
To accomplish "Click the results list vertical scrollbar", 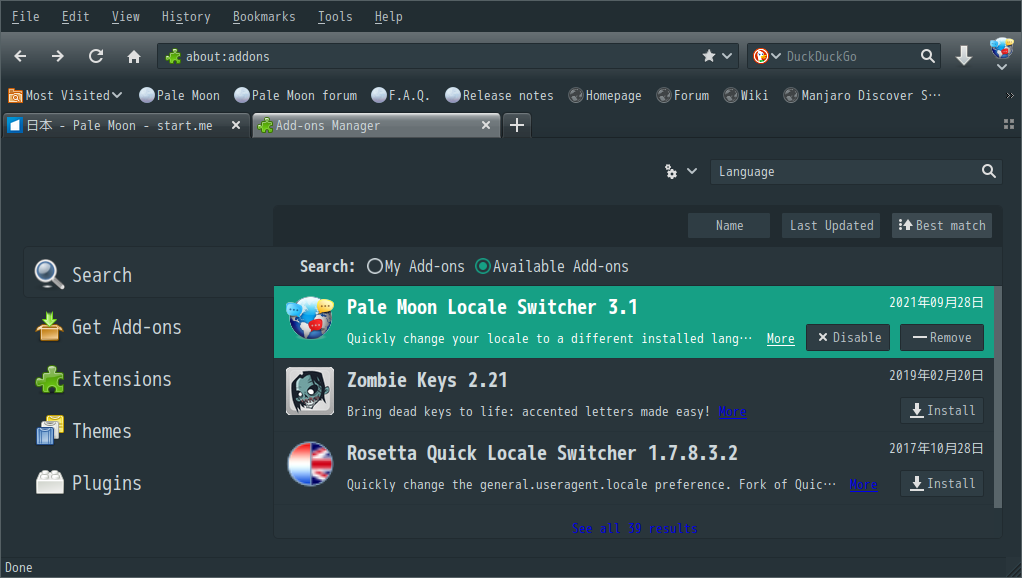I will 998,397.
